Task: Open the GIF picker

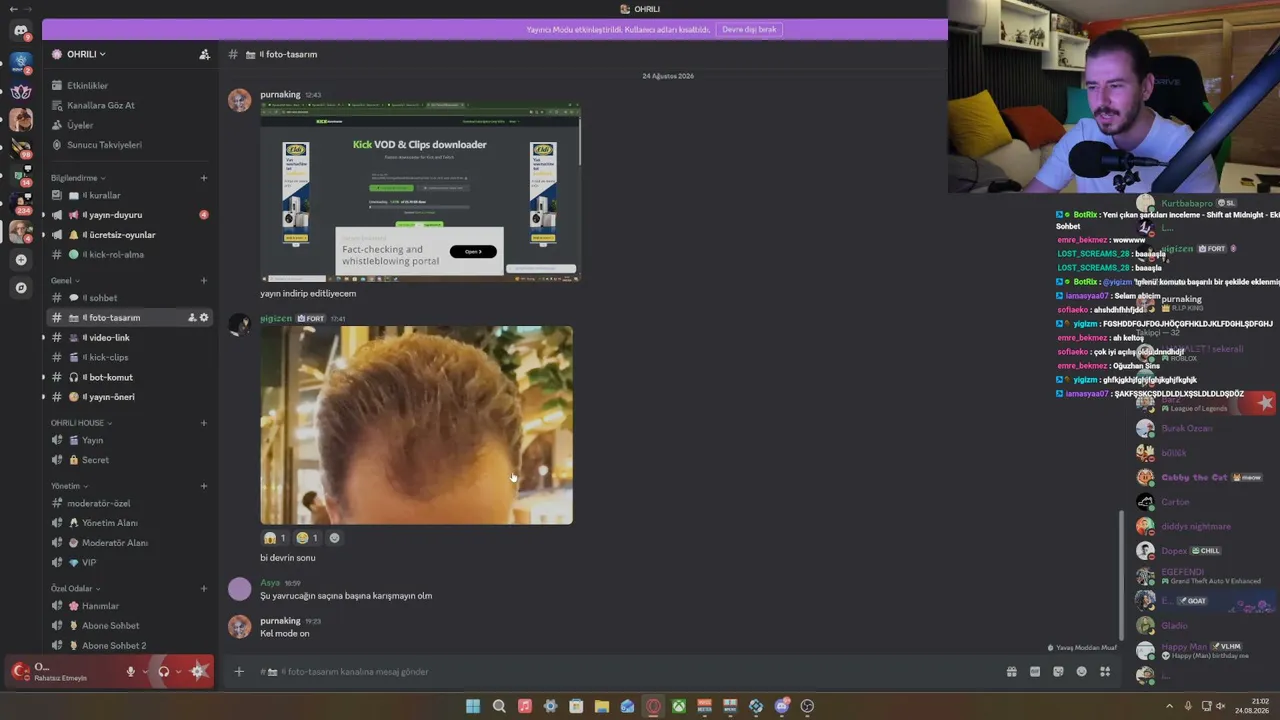Action: (x=1035, y=672)
